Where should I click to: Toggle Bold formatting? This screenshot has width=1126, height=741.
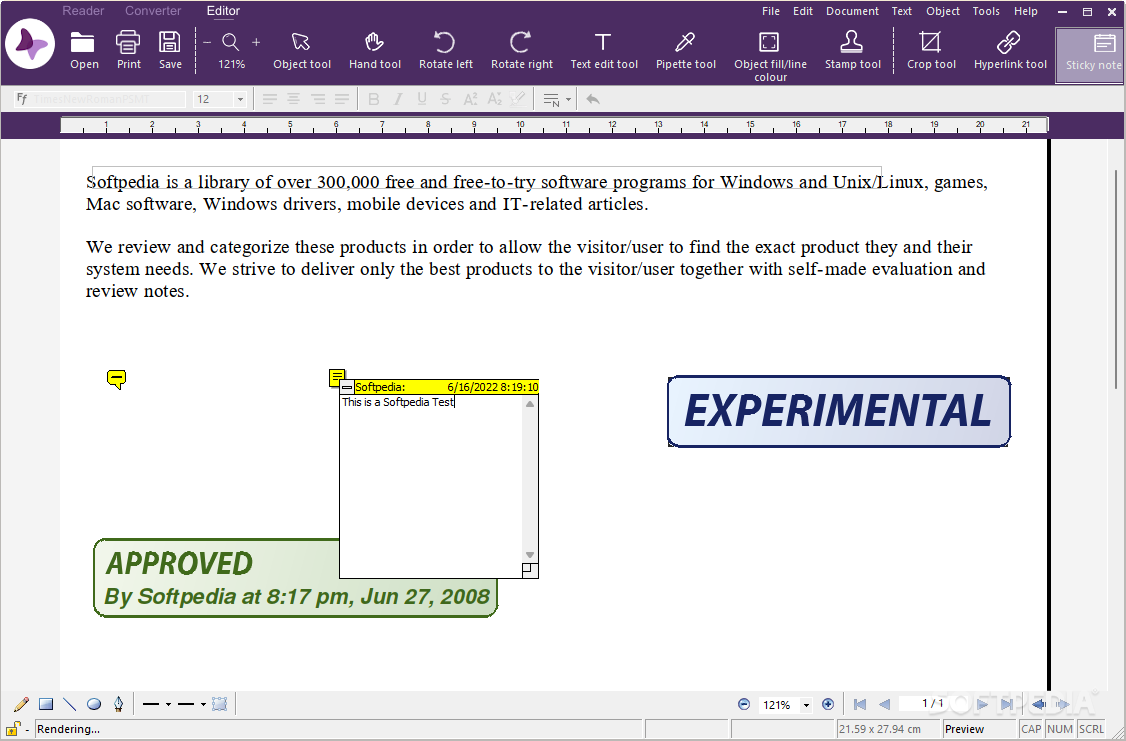[373, 99]
